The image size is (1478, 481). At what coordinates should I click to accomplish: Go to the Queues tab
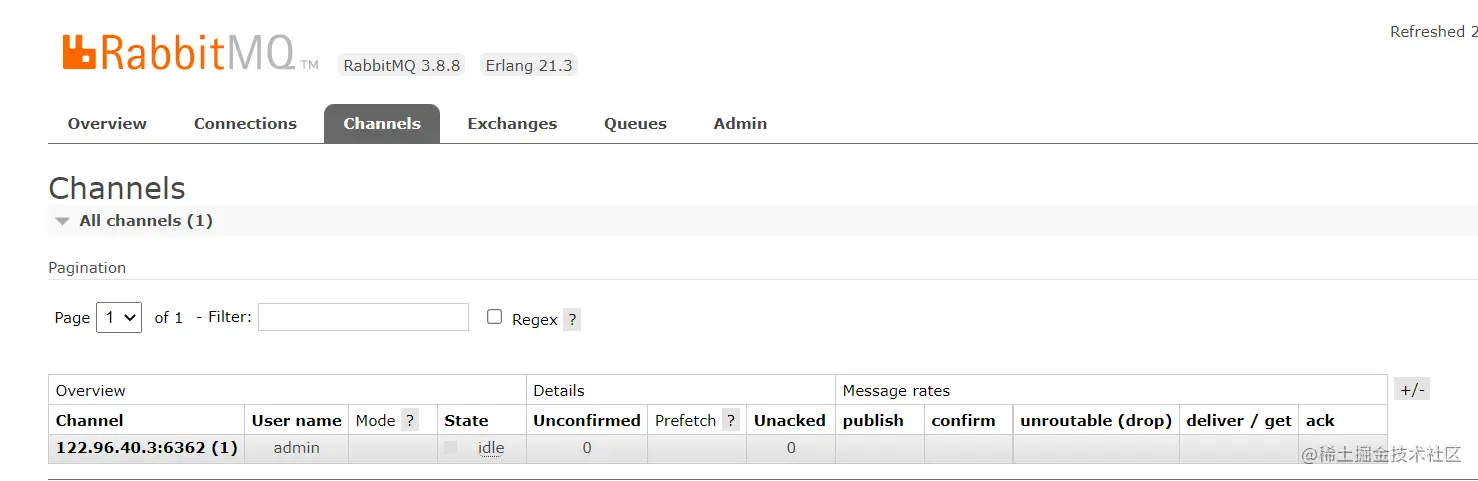pos(635,124)
